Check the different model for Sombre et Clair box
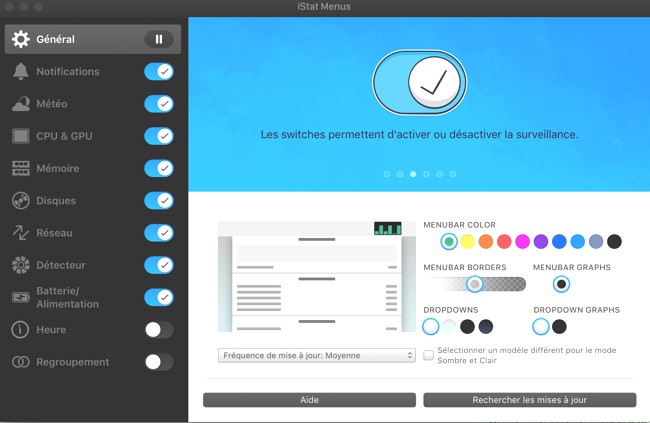Screen dimensions: 650x423 pyautogui.click(x=429, y=355)
